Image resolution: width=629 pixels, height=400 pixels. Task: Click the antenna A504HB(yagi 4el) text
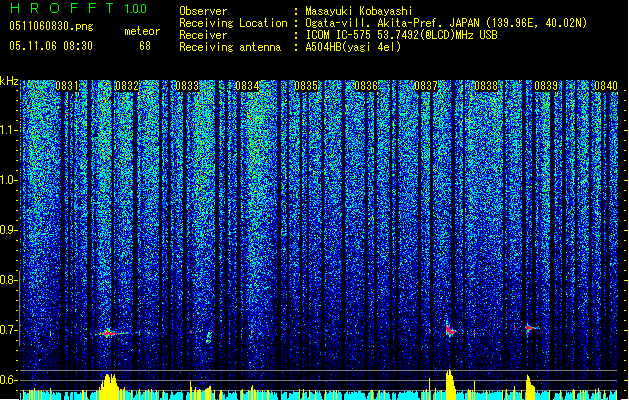tap(353, 47)
